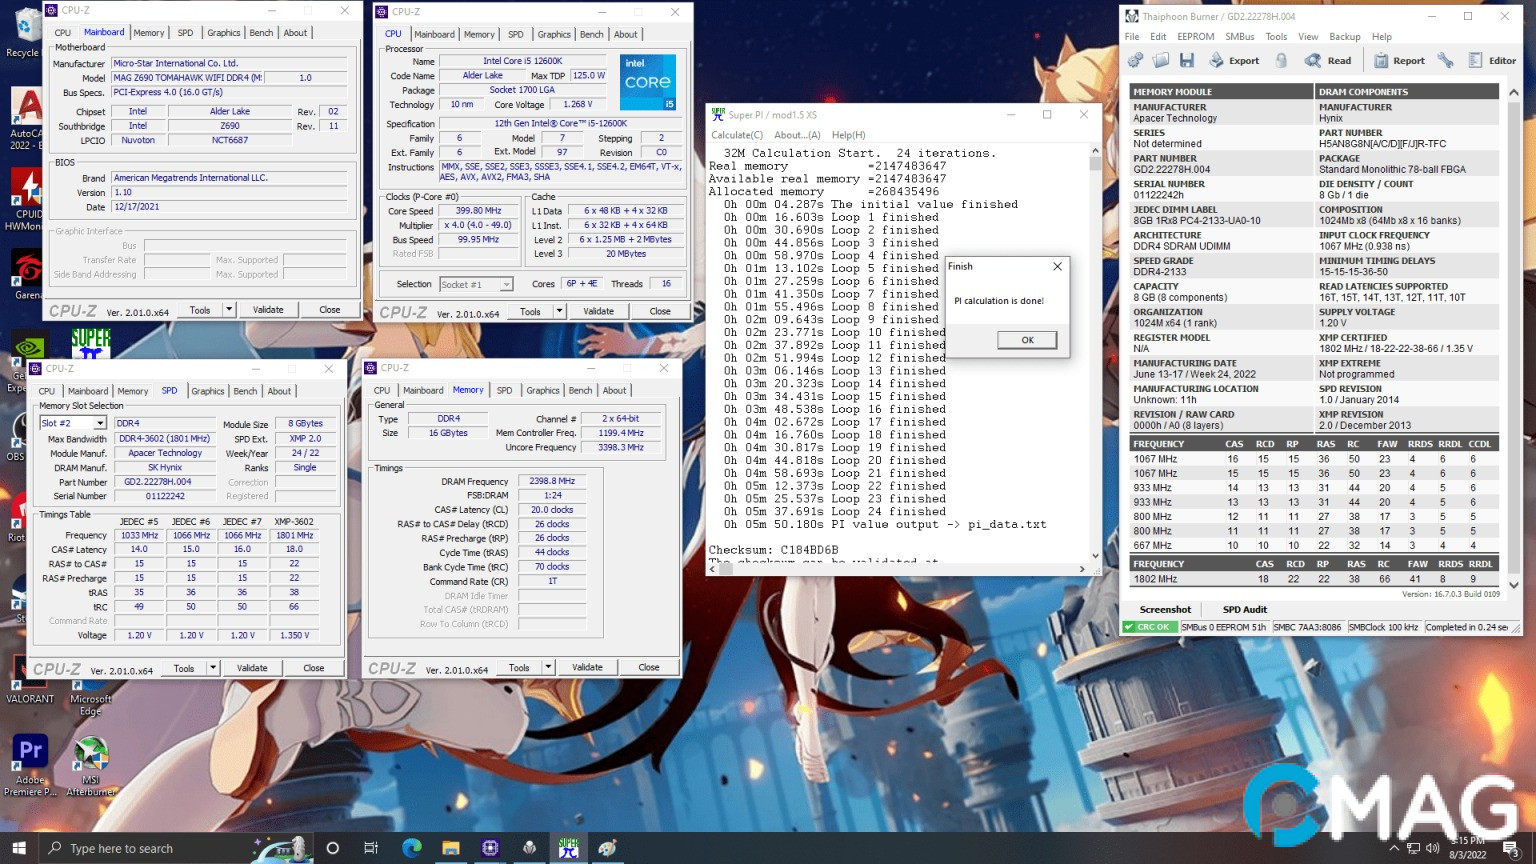1536x864 pixels.
Task: Click the Windows taskbar search box
Action: tap(122, 848)
